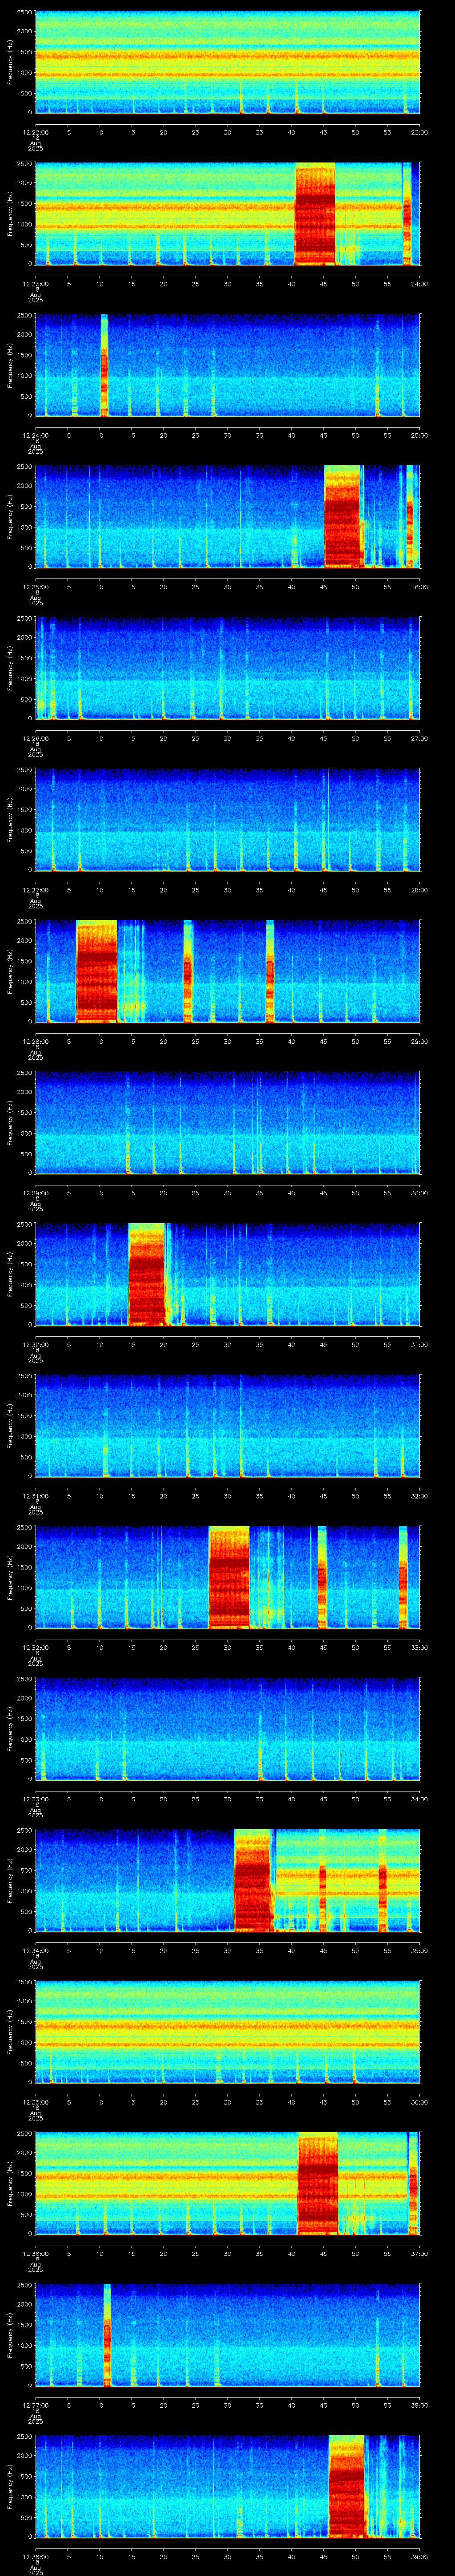Click the 12:29:00 start time label
Screen dimensions: 455x2576
pos(35,1193)
